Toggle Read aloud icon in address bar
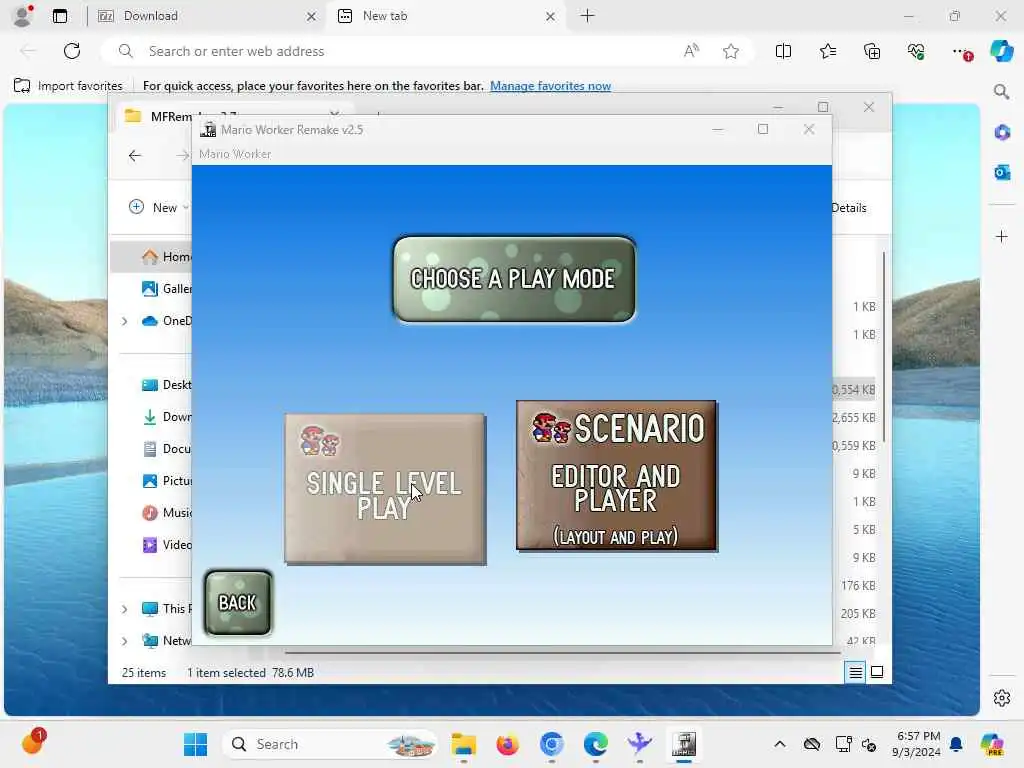This screenshot has width=1024, height=768. pos(691,51)
